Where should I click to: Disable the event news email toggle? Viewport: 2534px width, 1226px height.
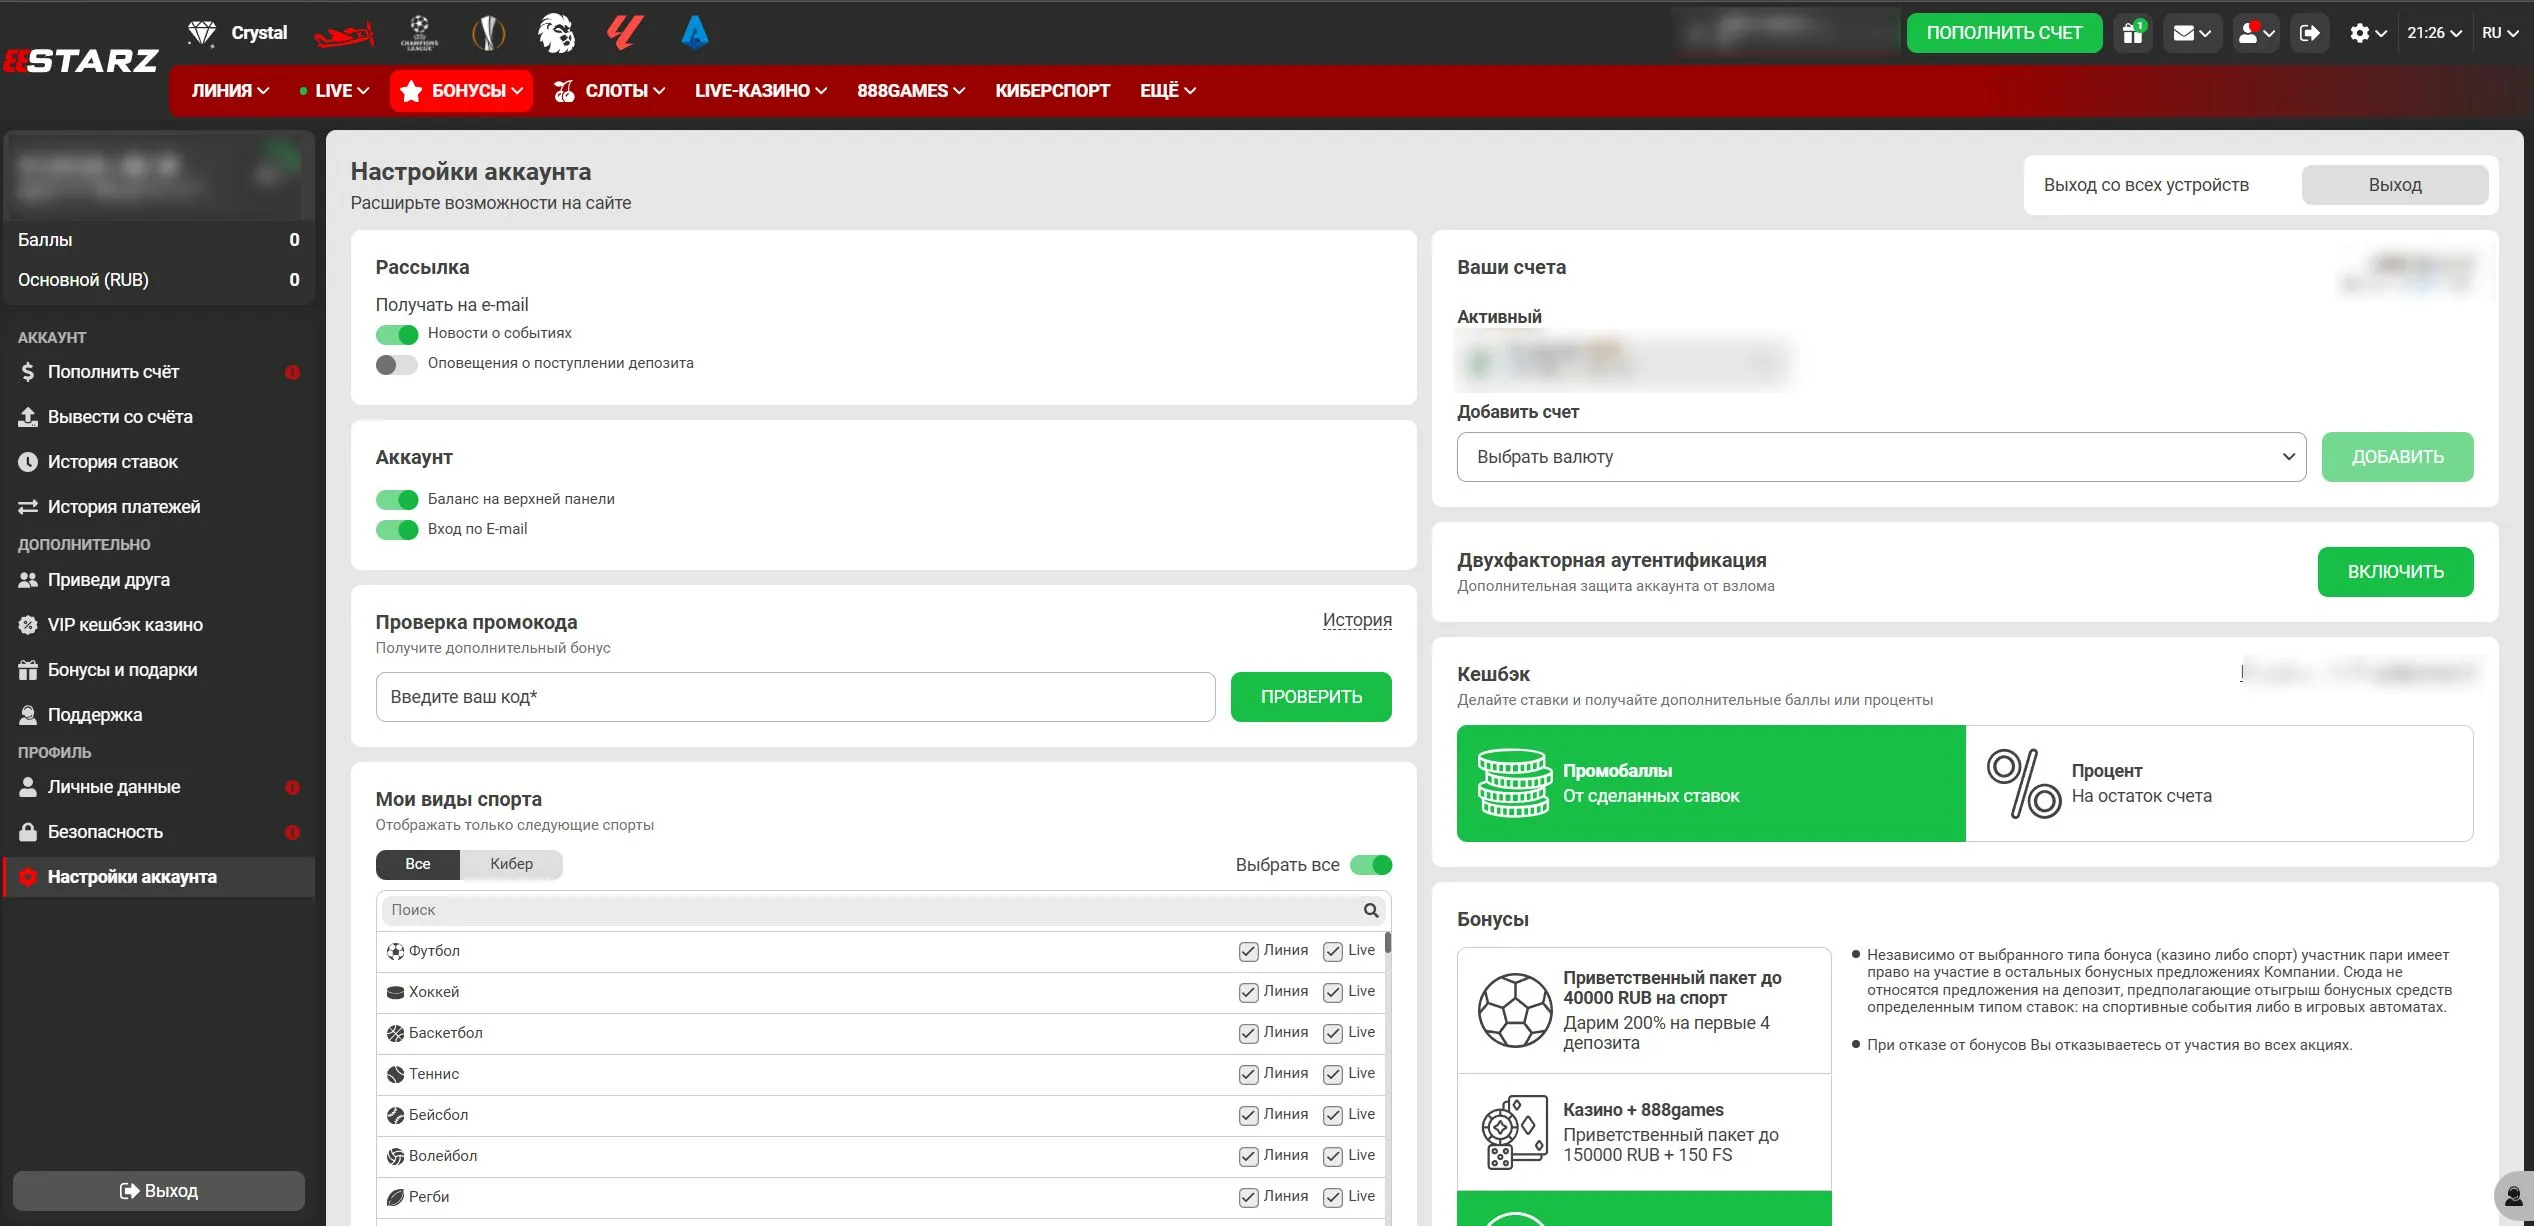click(397, 334)
